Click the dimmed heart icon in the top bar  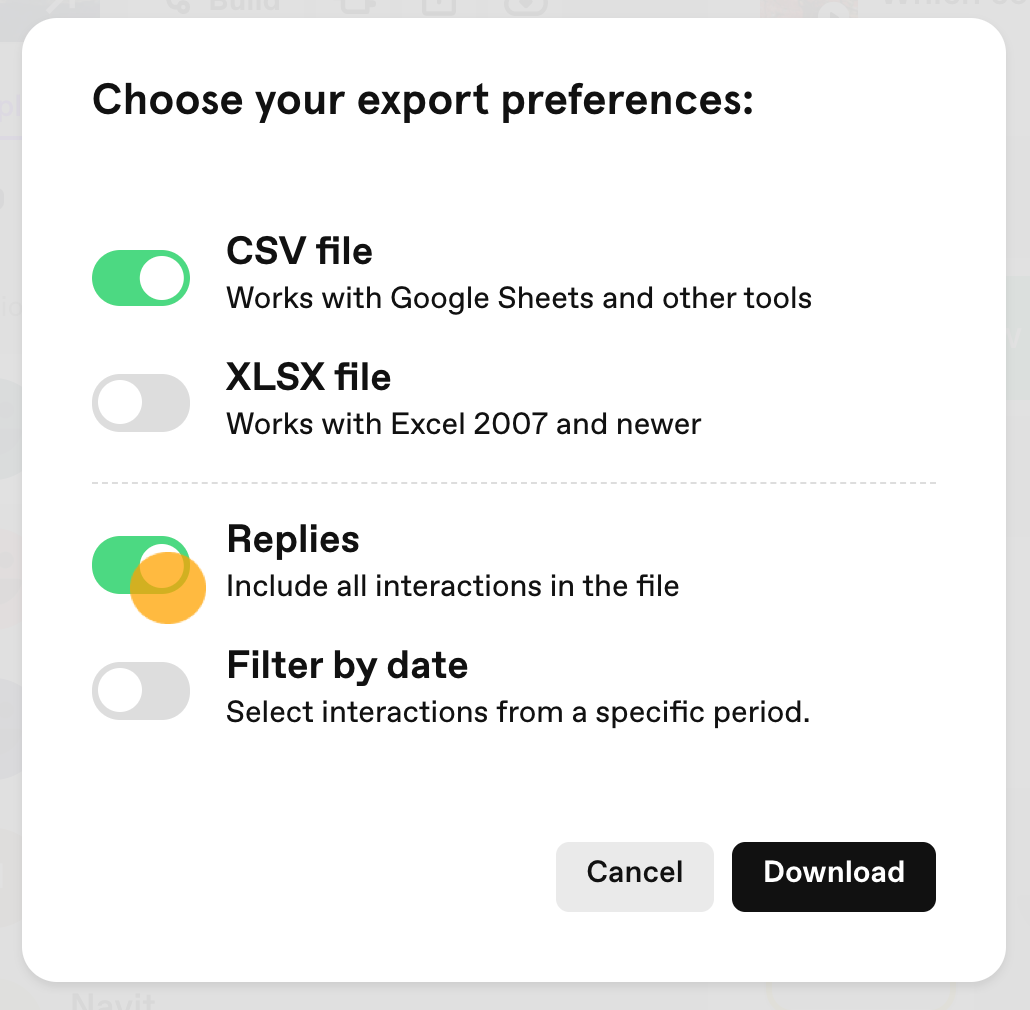point(526,7)
